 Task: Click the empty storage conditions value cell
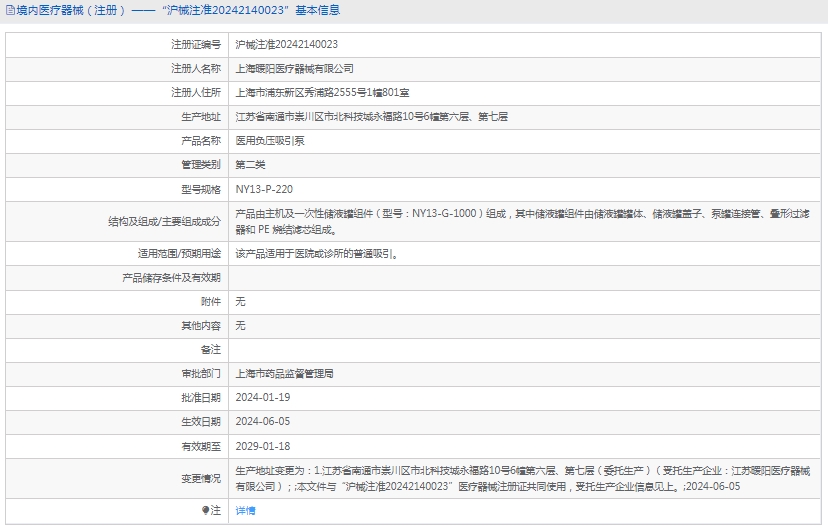[526, 277]
